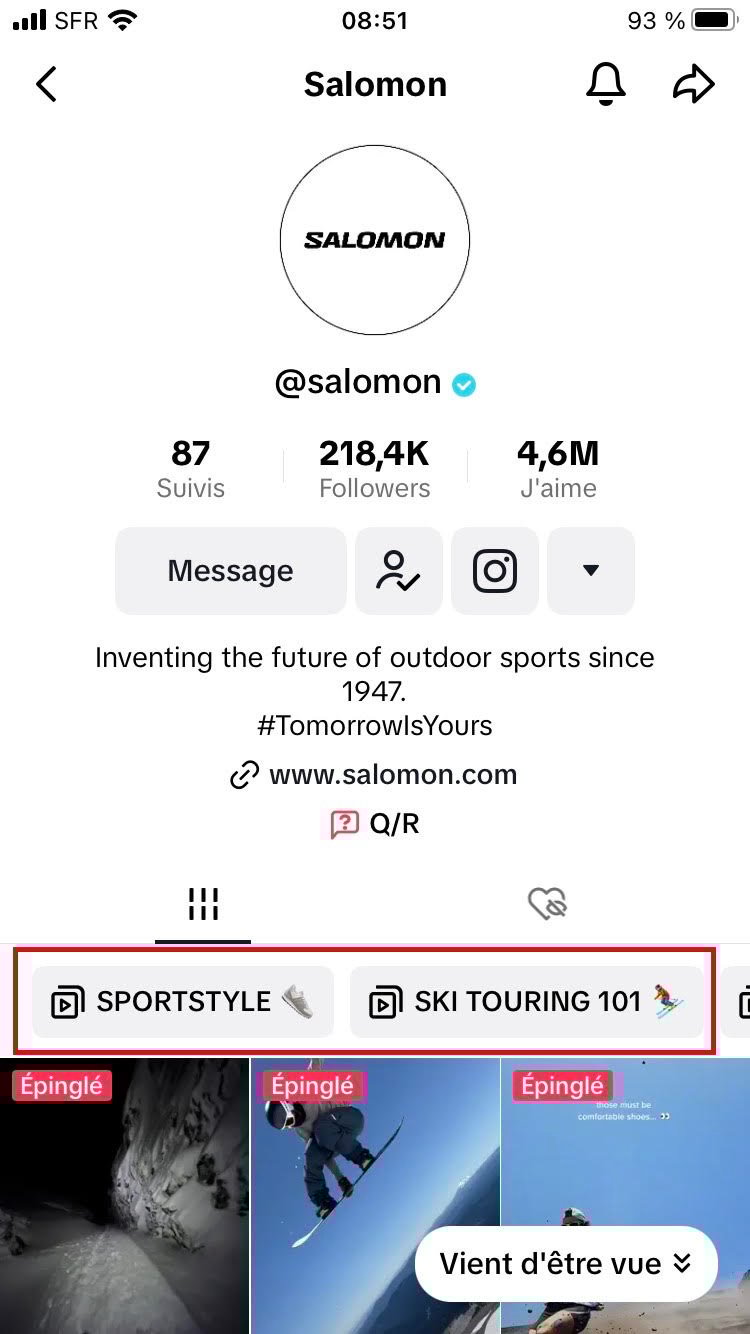750x1334 pixels.
Task: Expand the suggested accounts dropdown arrow
Action: click(591, 571)
